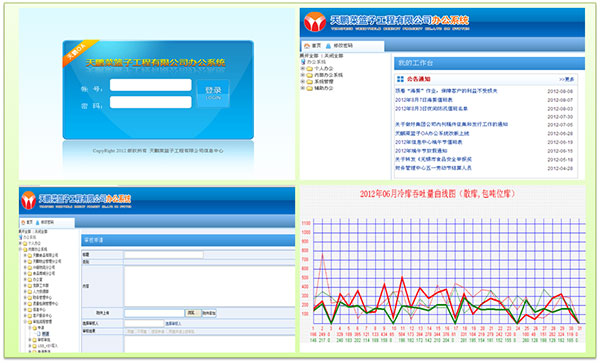
Task: Click the 办公系统 computer icon above 系统管理
Action: point(303,62)
